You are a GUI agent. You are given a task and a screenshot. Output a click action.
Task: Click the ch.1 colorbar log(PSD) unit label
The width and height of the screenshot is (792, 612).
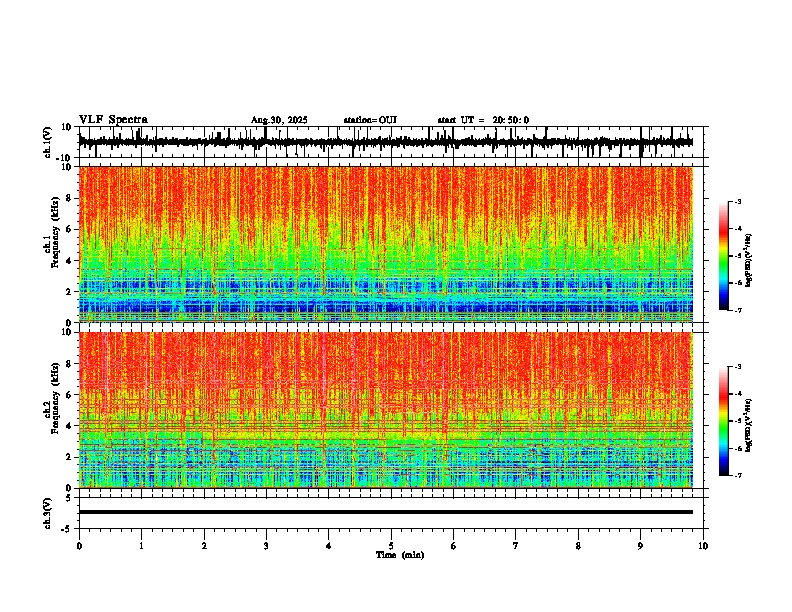point(748,261)
